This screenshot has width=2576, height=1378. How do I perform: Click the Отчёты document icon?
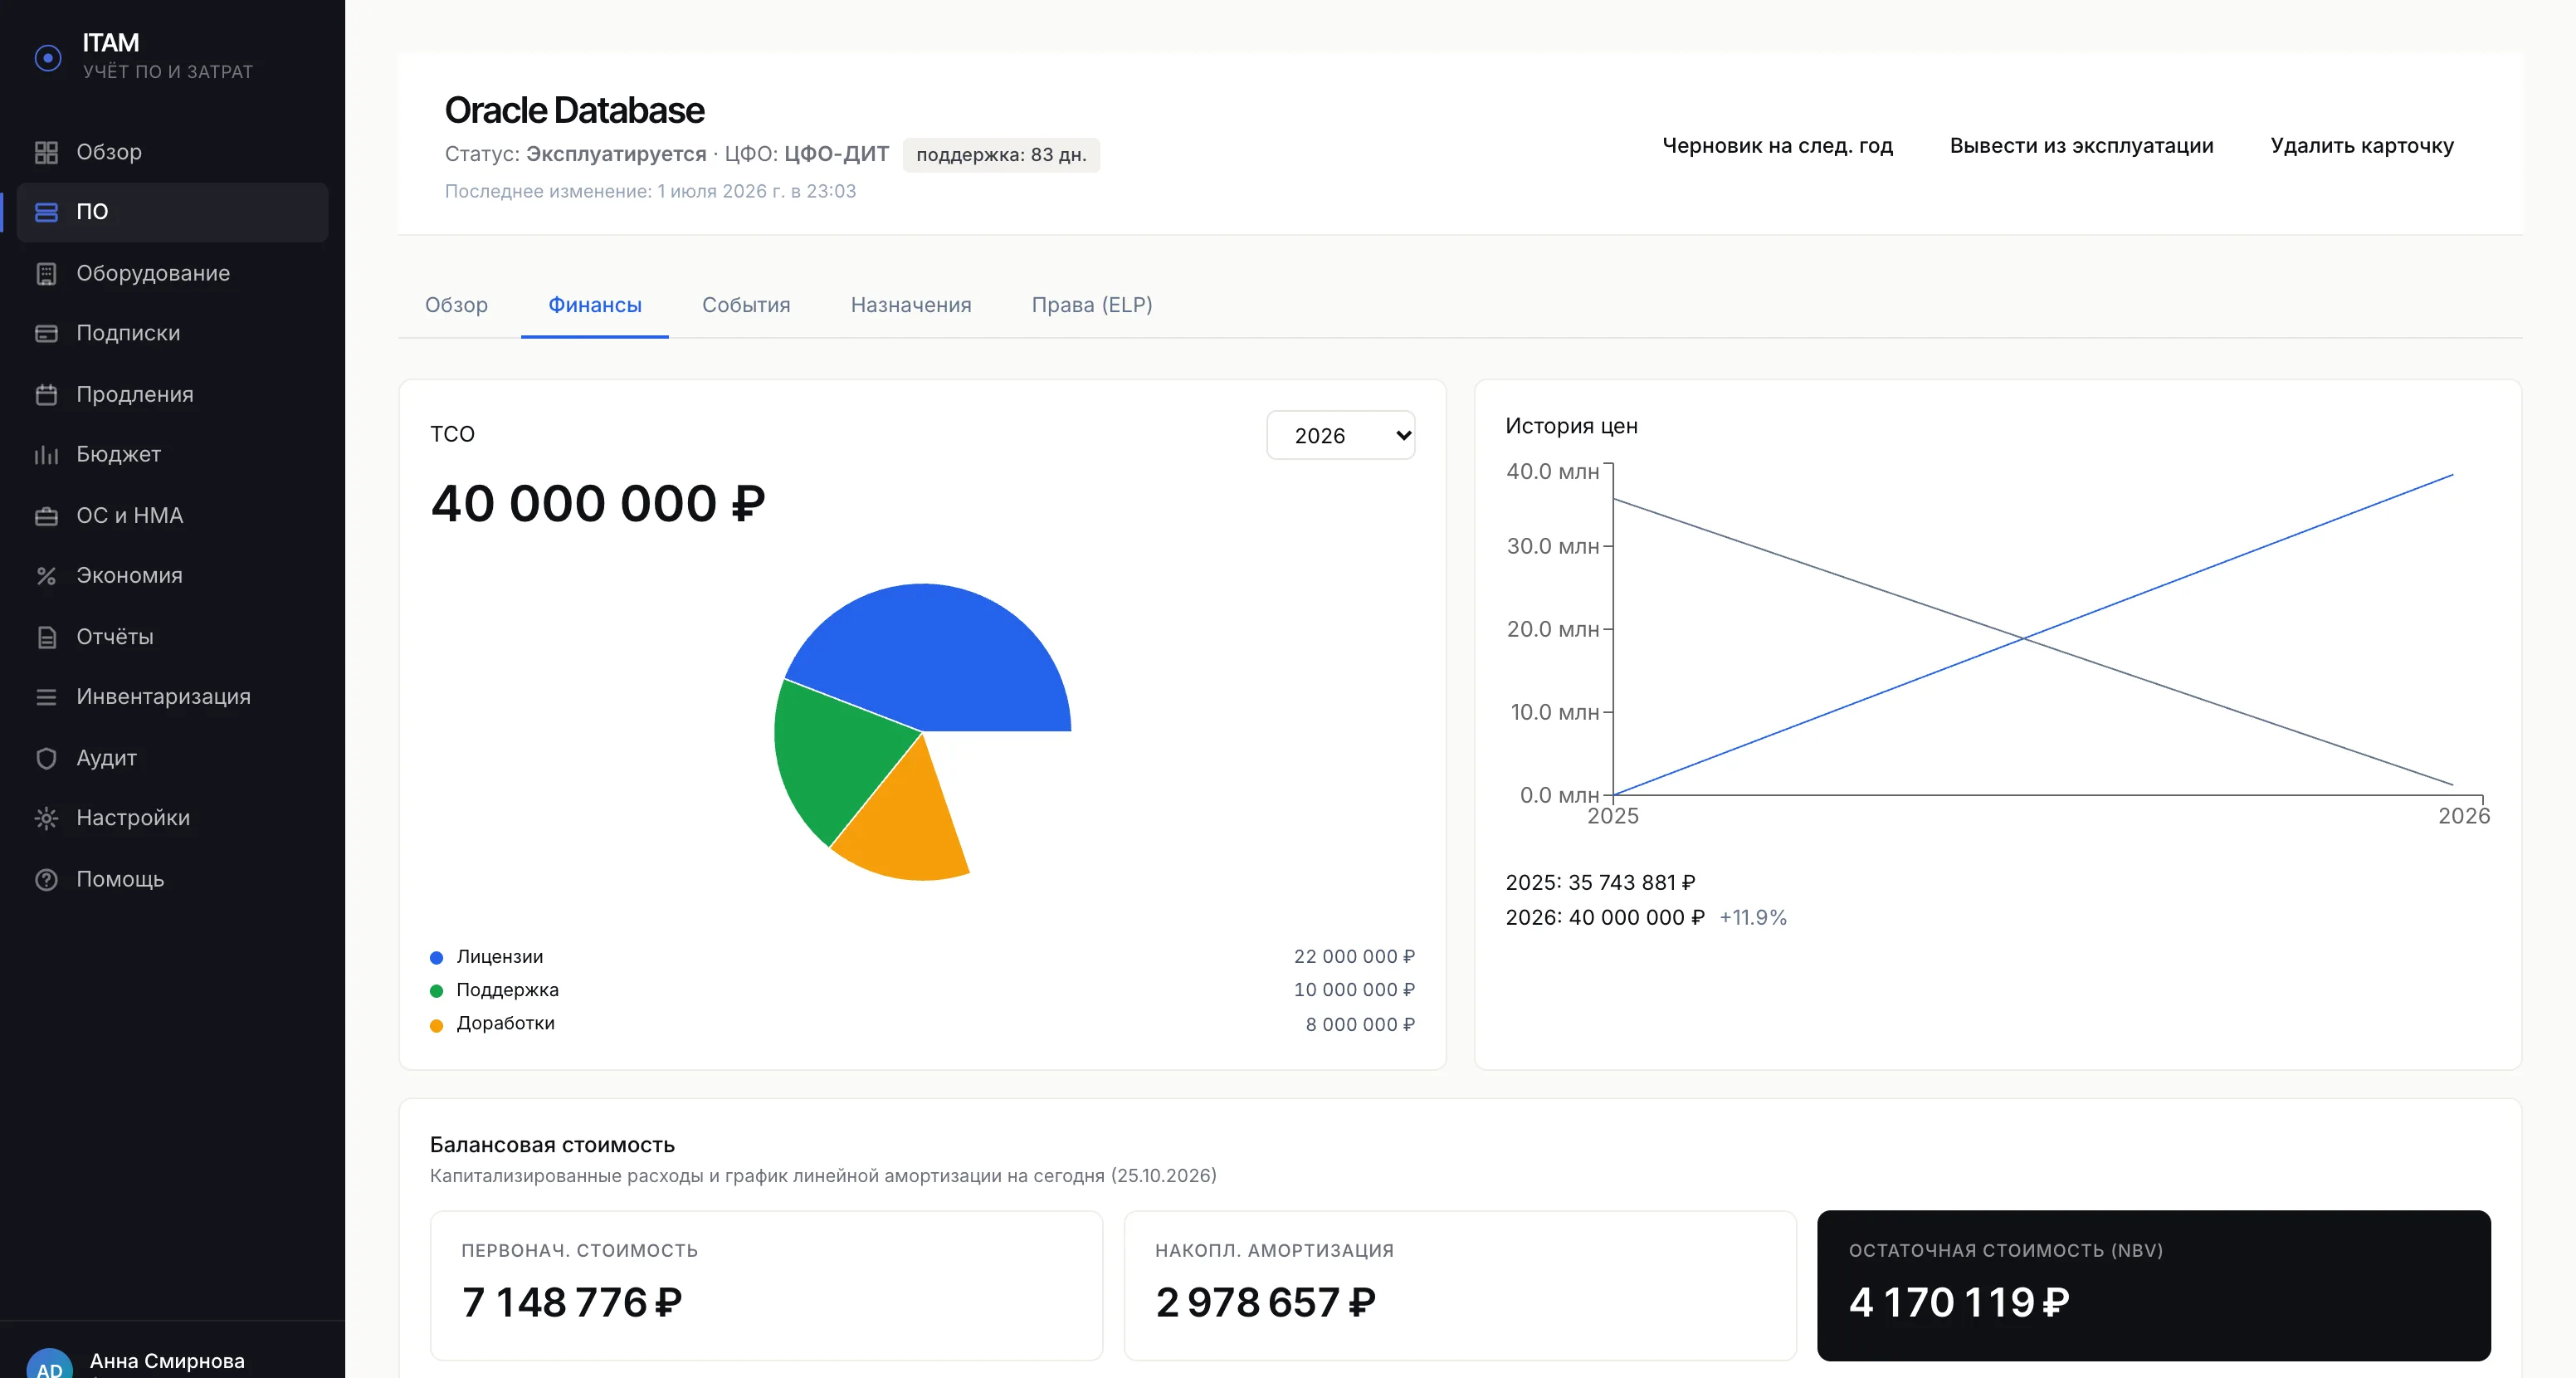tap(46, 637)
